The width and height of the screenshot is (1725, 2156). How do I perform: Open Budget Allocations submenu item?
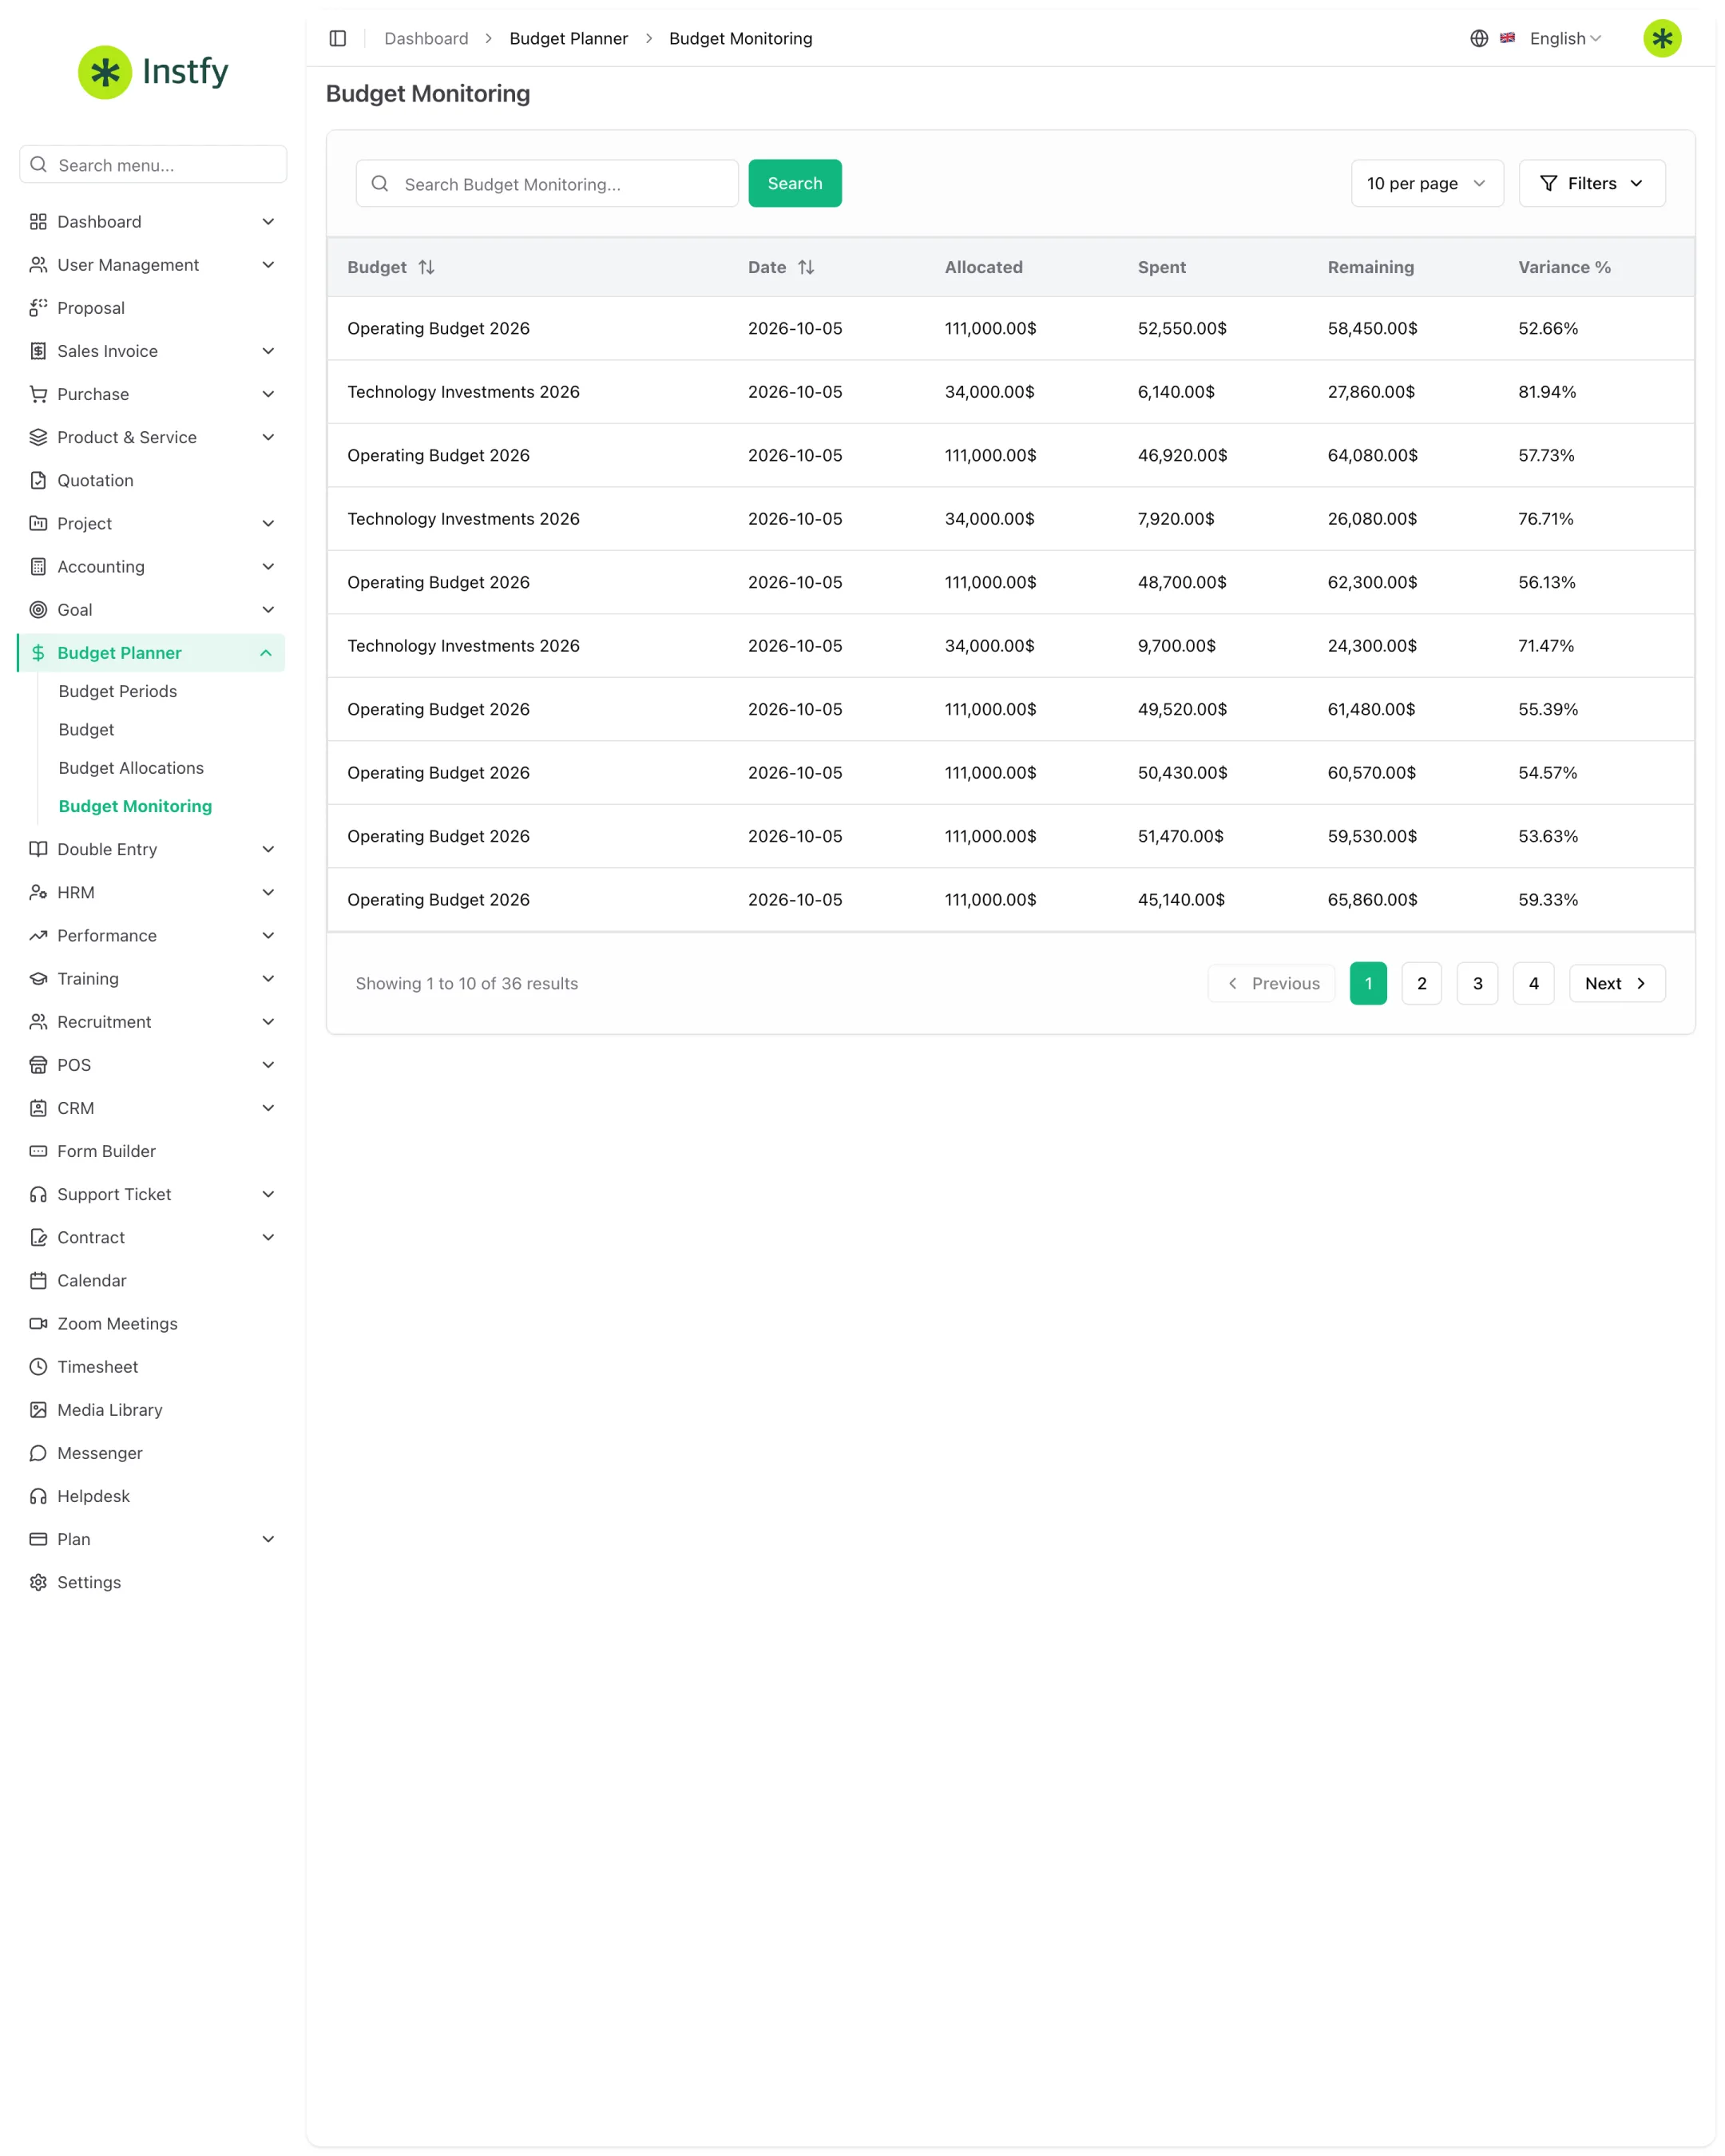coord(131,768)
